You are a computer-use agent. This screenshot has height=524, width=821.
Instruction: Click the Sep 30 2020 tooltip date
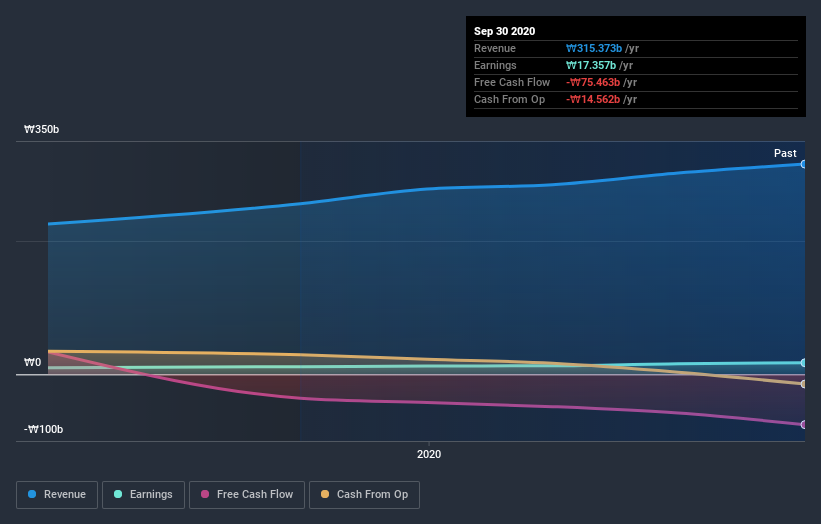[x=505, y=31]
